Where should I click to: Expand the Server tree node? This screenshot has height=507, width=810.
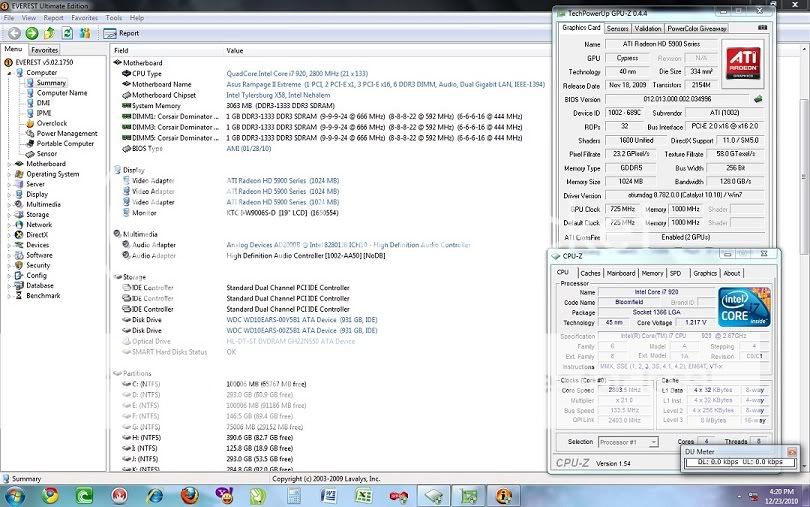click(x=9, y=185)
